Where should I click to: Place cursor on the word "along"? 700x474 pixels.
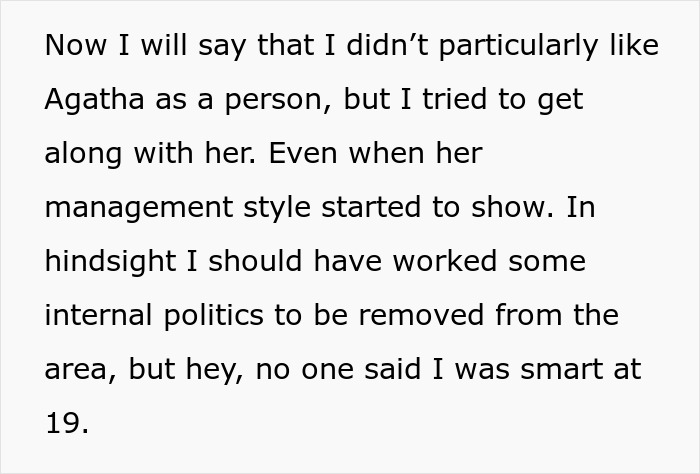click(x=78, y=155)
